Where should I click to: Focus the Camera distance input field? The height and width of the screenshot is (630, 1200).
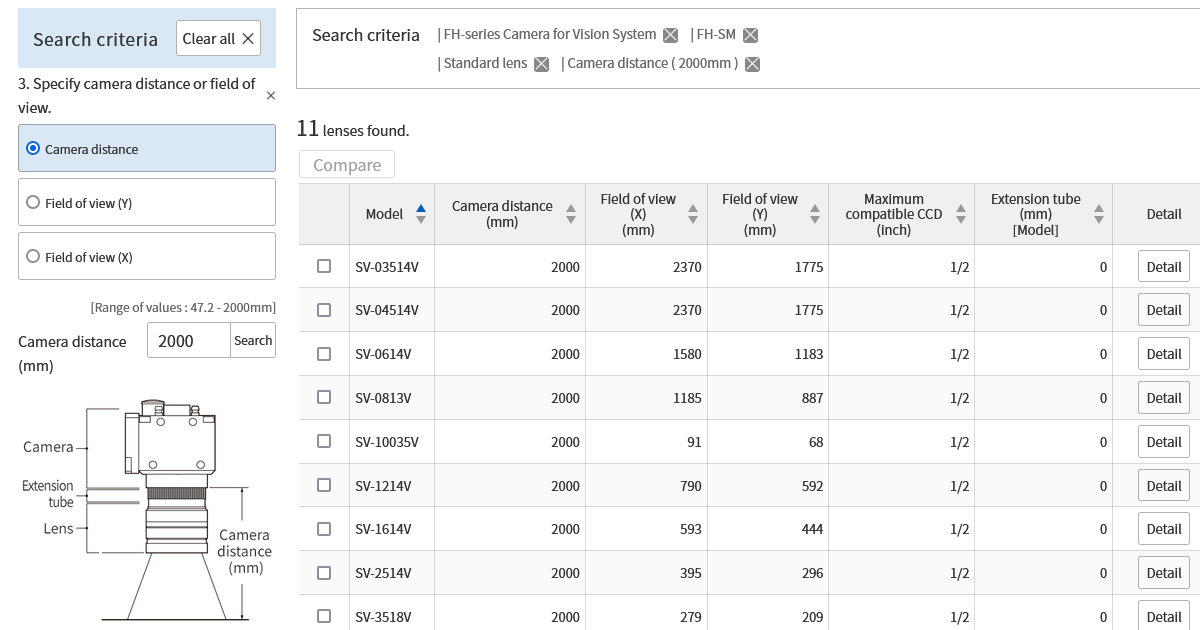pyautogui.click(x=189, y=341)
